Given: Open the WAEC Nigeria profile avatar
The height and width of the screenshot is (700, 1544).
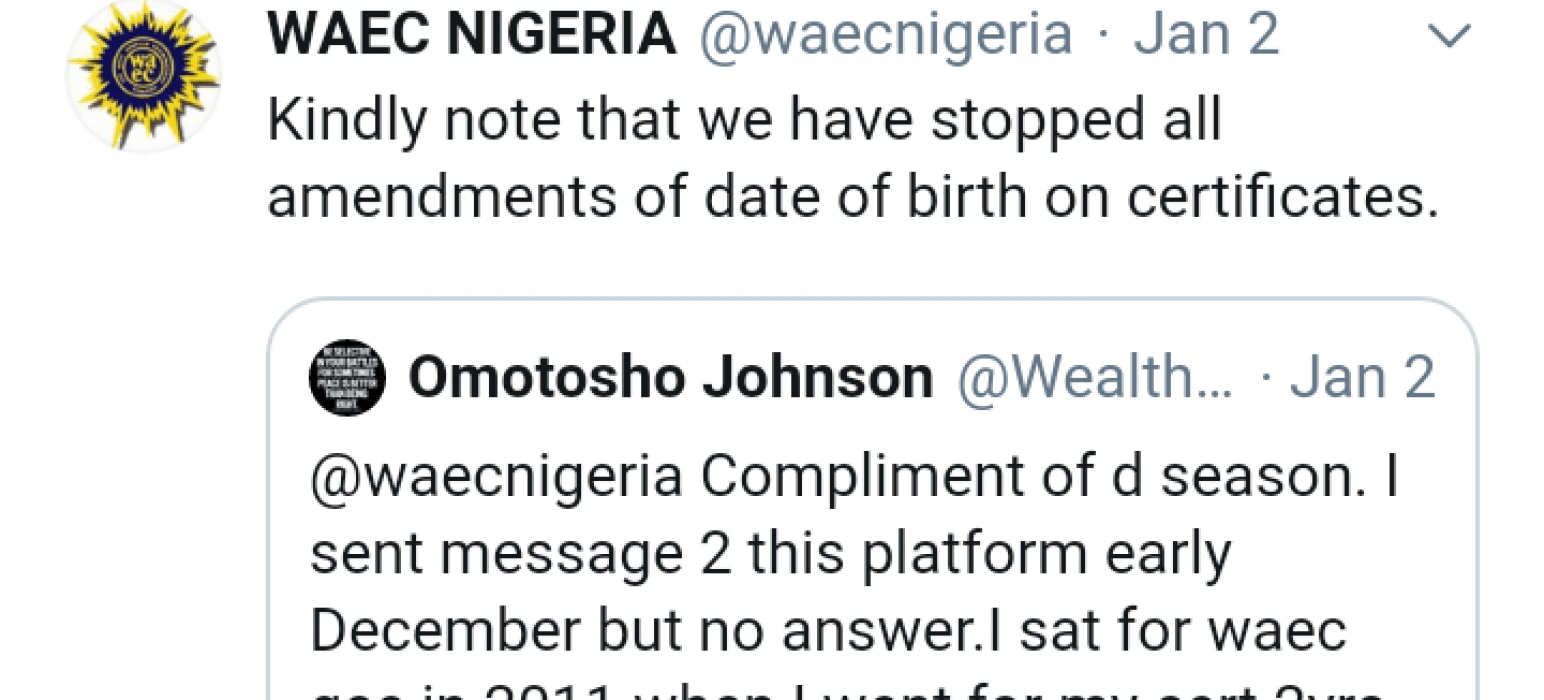Looking at the screenshot, I should 144,76.
